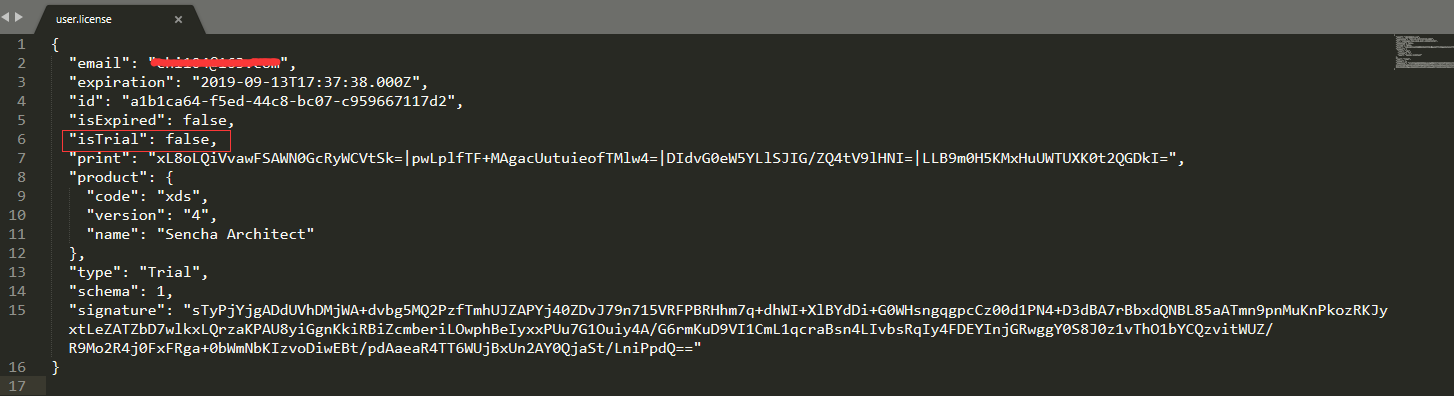Viewport: 1454px width, 396px height.
Task: Click the previous tab left arrow
Action: coord(7,18)
